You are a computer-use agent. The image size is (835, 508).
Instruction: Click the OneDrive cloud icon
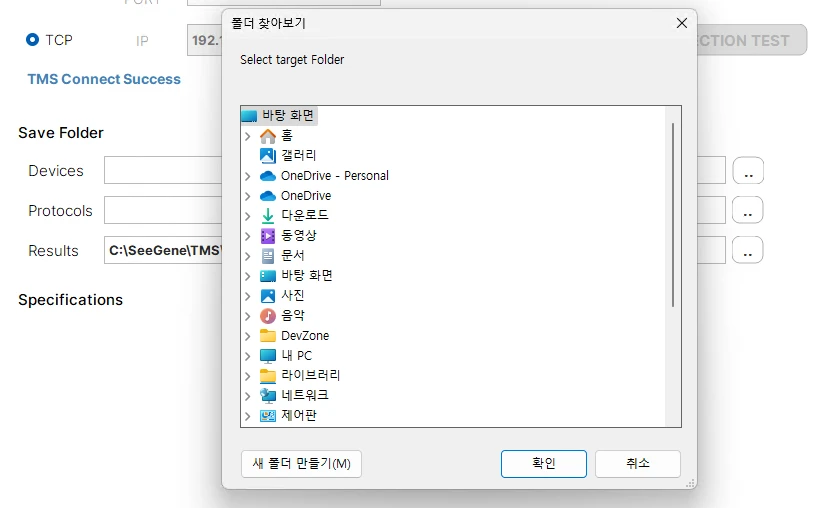tap(268, 196)
